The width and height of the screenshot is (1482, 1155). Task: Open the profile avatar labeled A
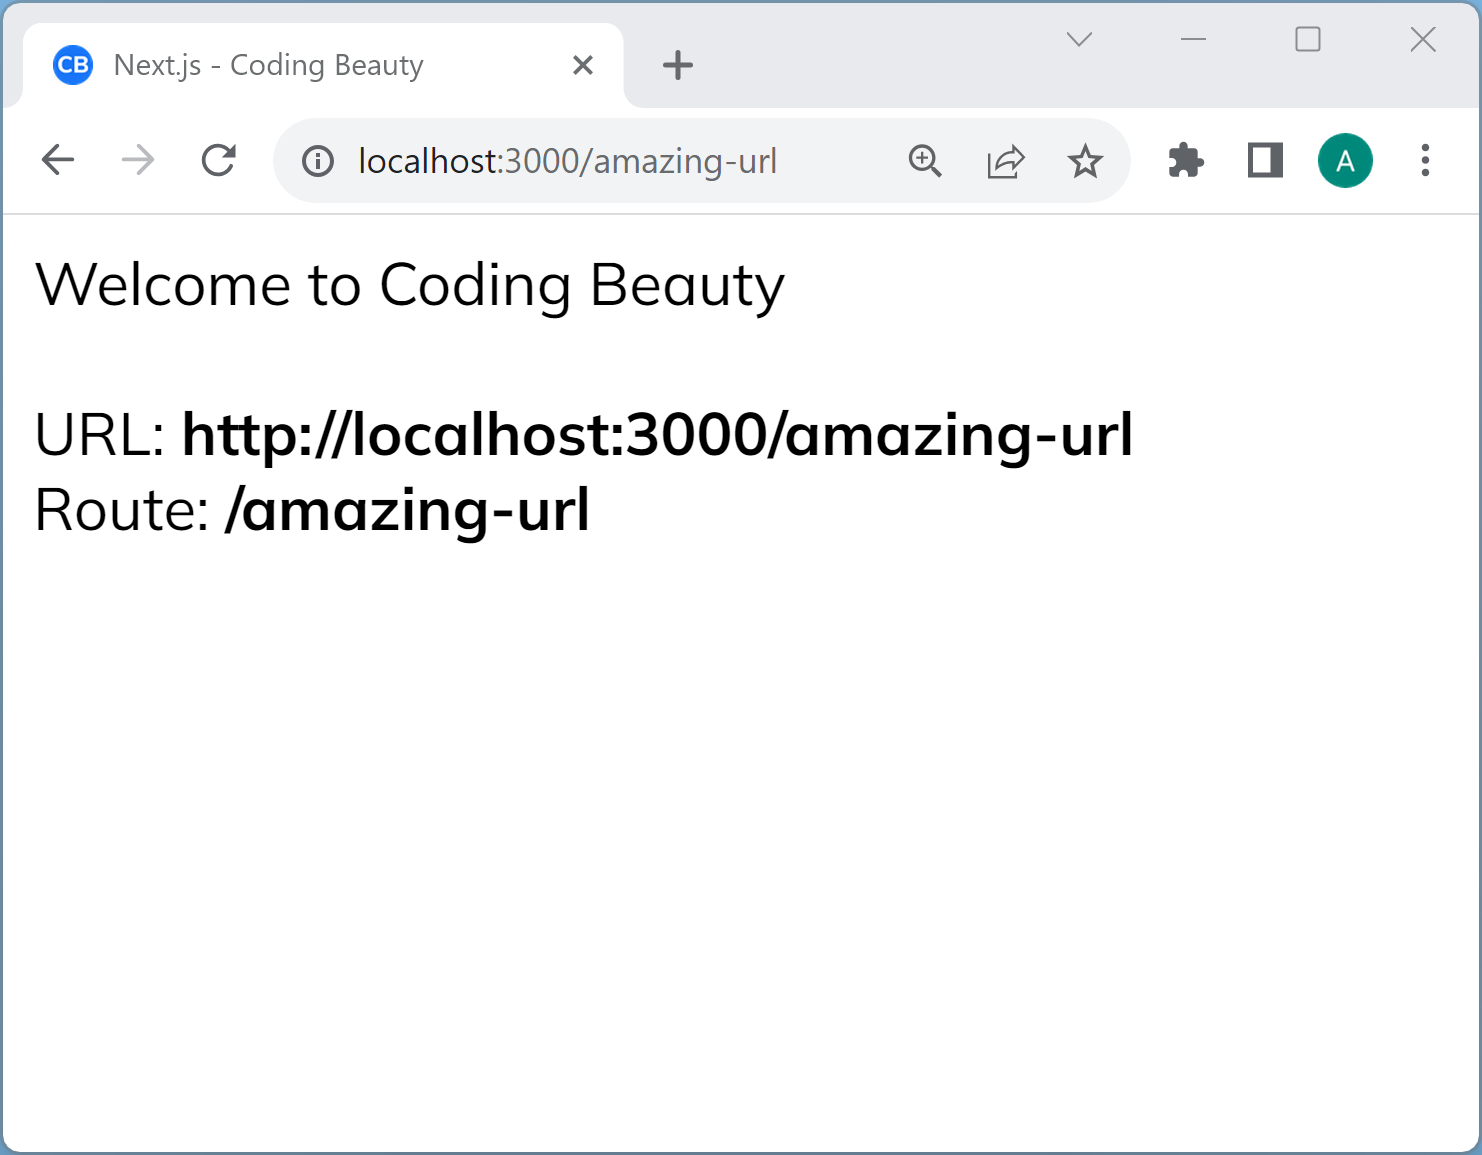[1345, 160]
